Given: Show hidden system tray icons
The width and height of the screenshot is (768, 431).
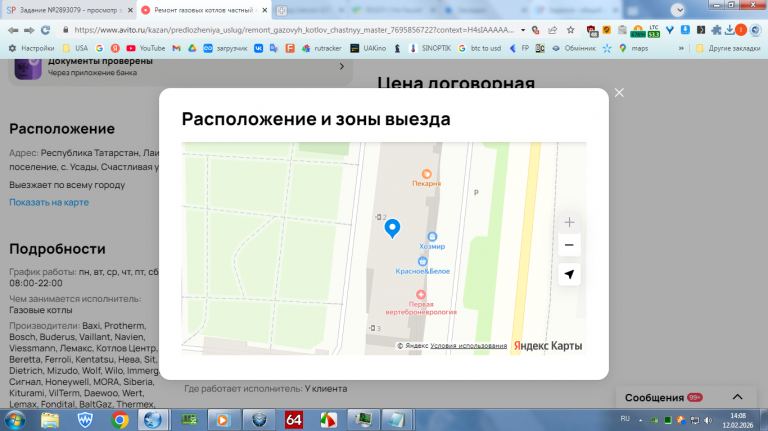Looking at the screenshot, I should 640,420.
